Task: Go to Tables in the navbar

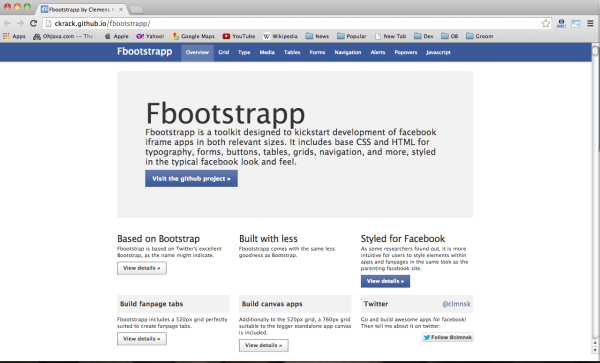Action: (x=292, y=52)
